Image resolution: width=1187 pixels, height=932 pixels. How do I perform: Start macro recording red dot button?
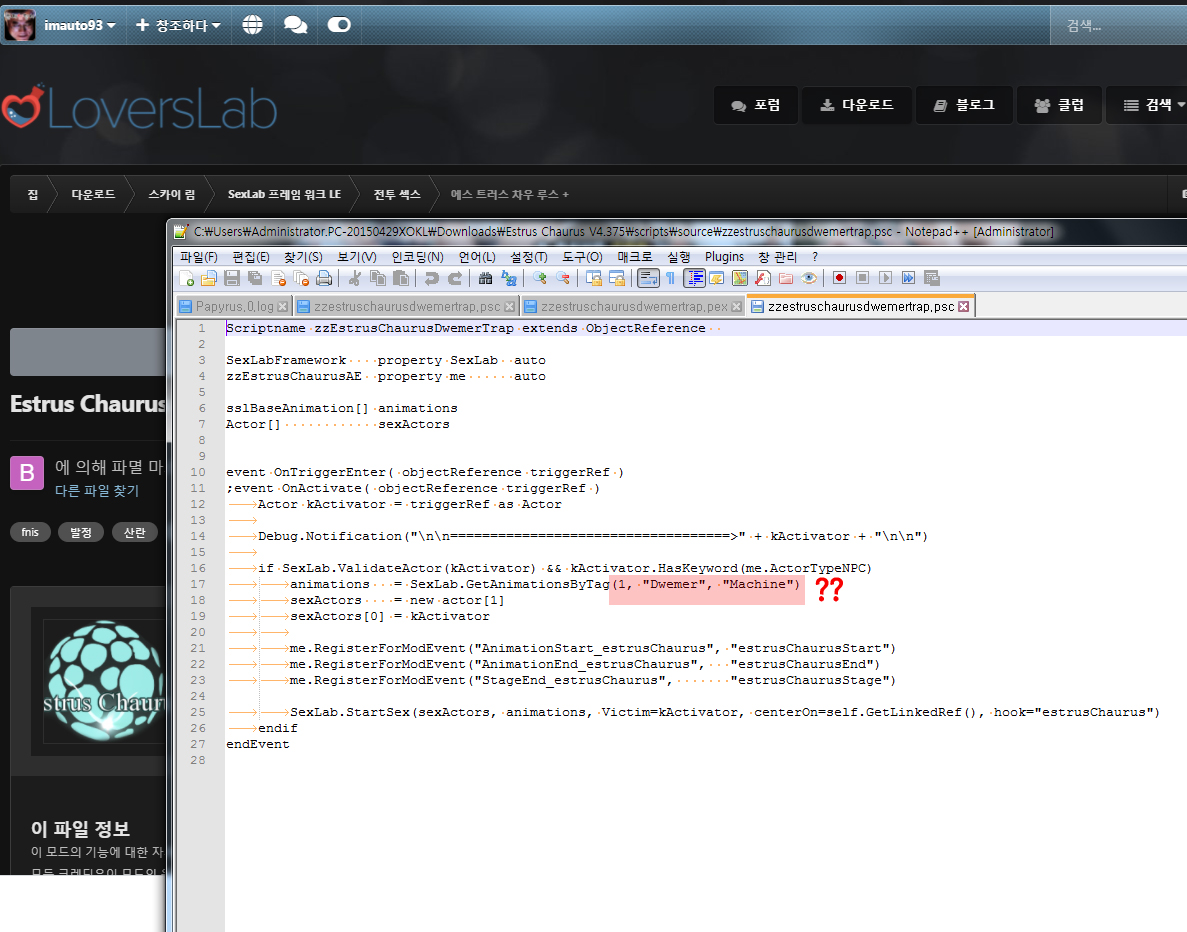click(839, 279)
